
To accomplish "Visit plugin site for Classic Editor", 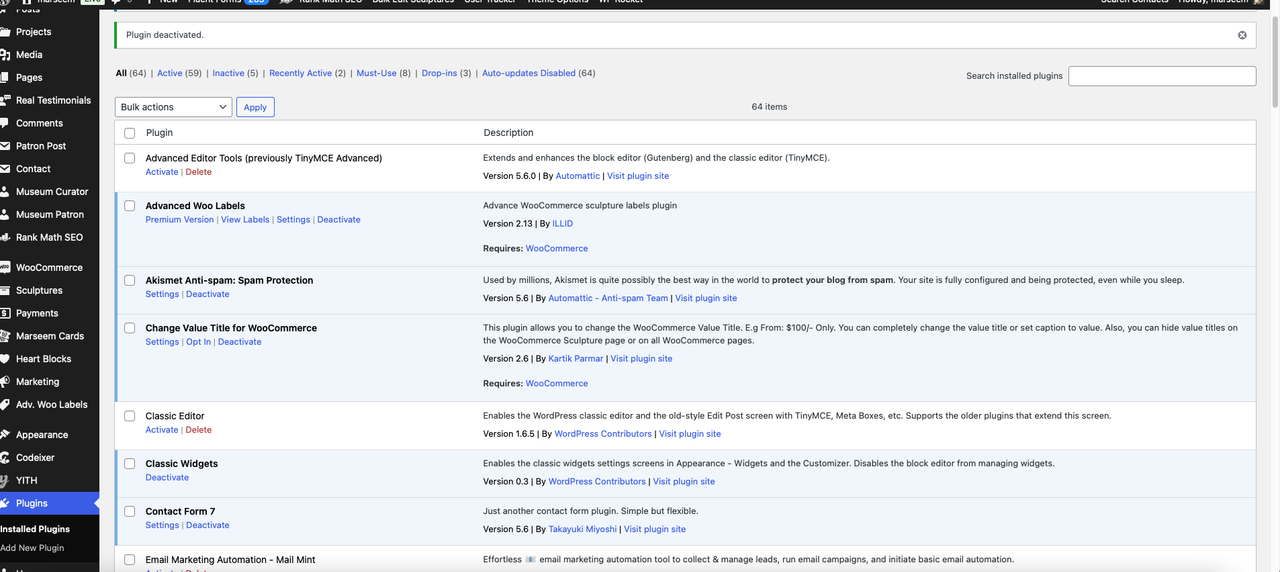I will (x=690, y=434).
